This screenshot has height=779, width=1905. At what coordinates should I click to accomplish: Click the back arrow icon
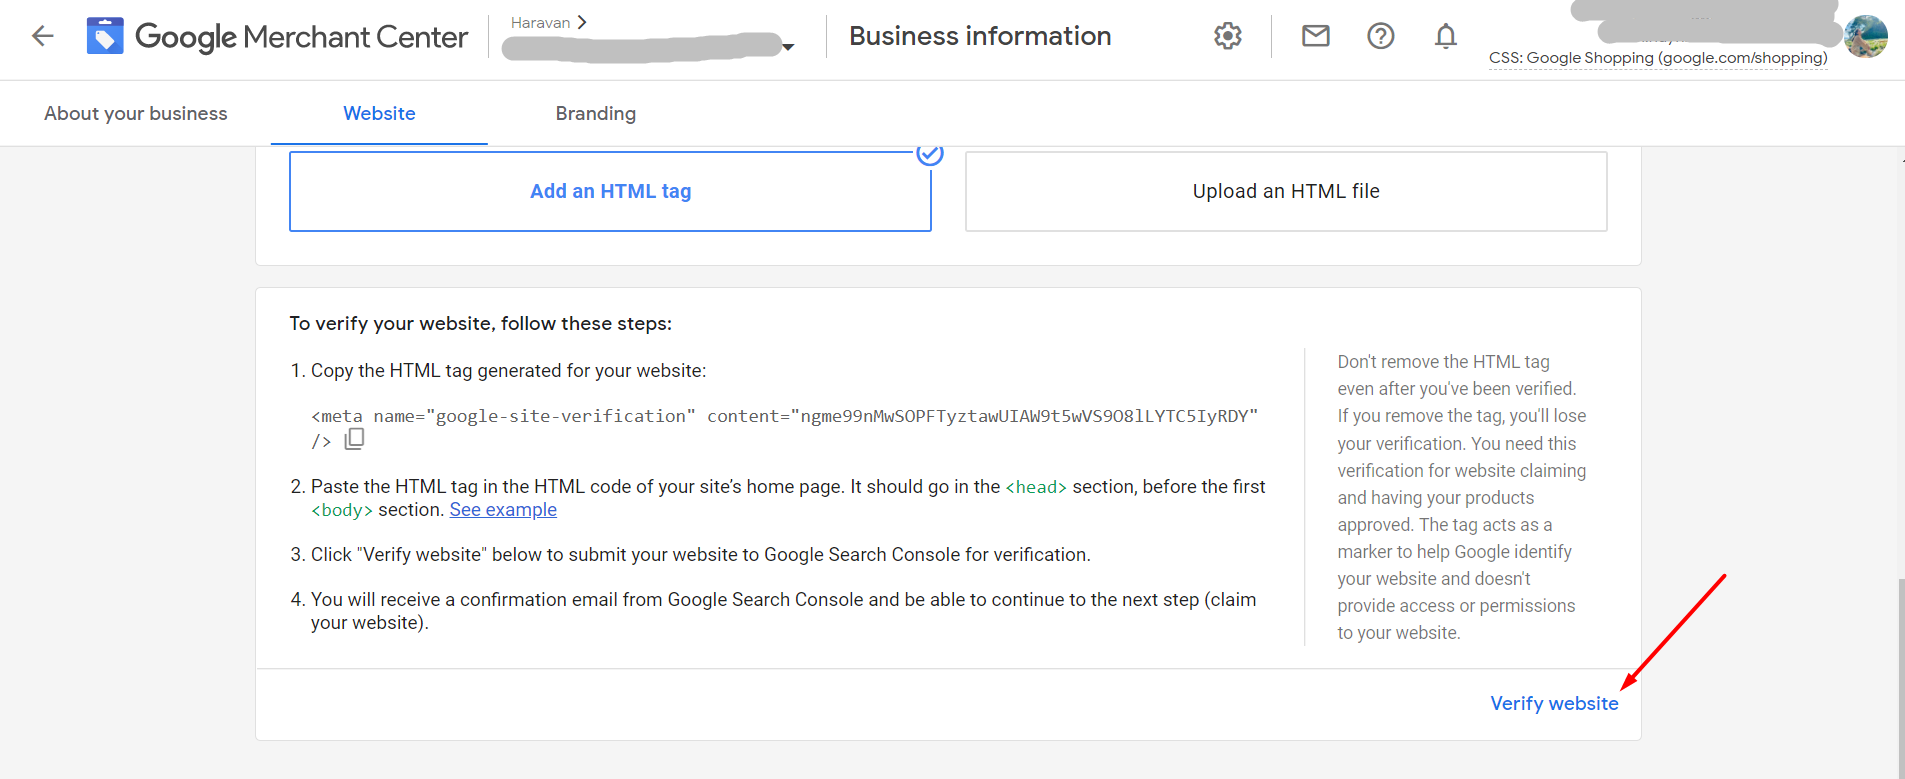point(42,37)
